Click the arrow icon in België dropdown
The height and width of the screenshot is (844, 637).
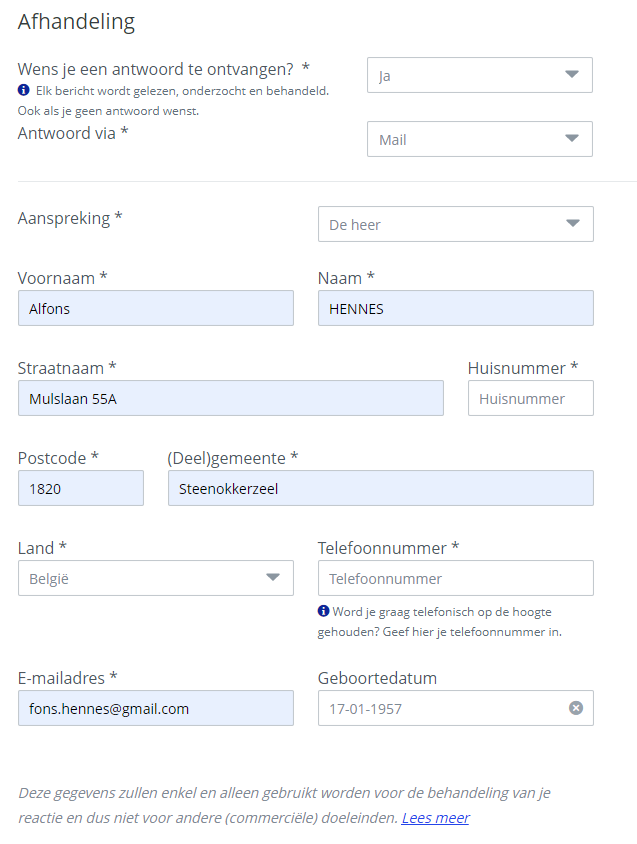point(272,578)
